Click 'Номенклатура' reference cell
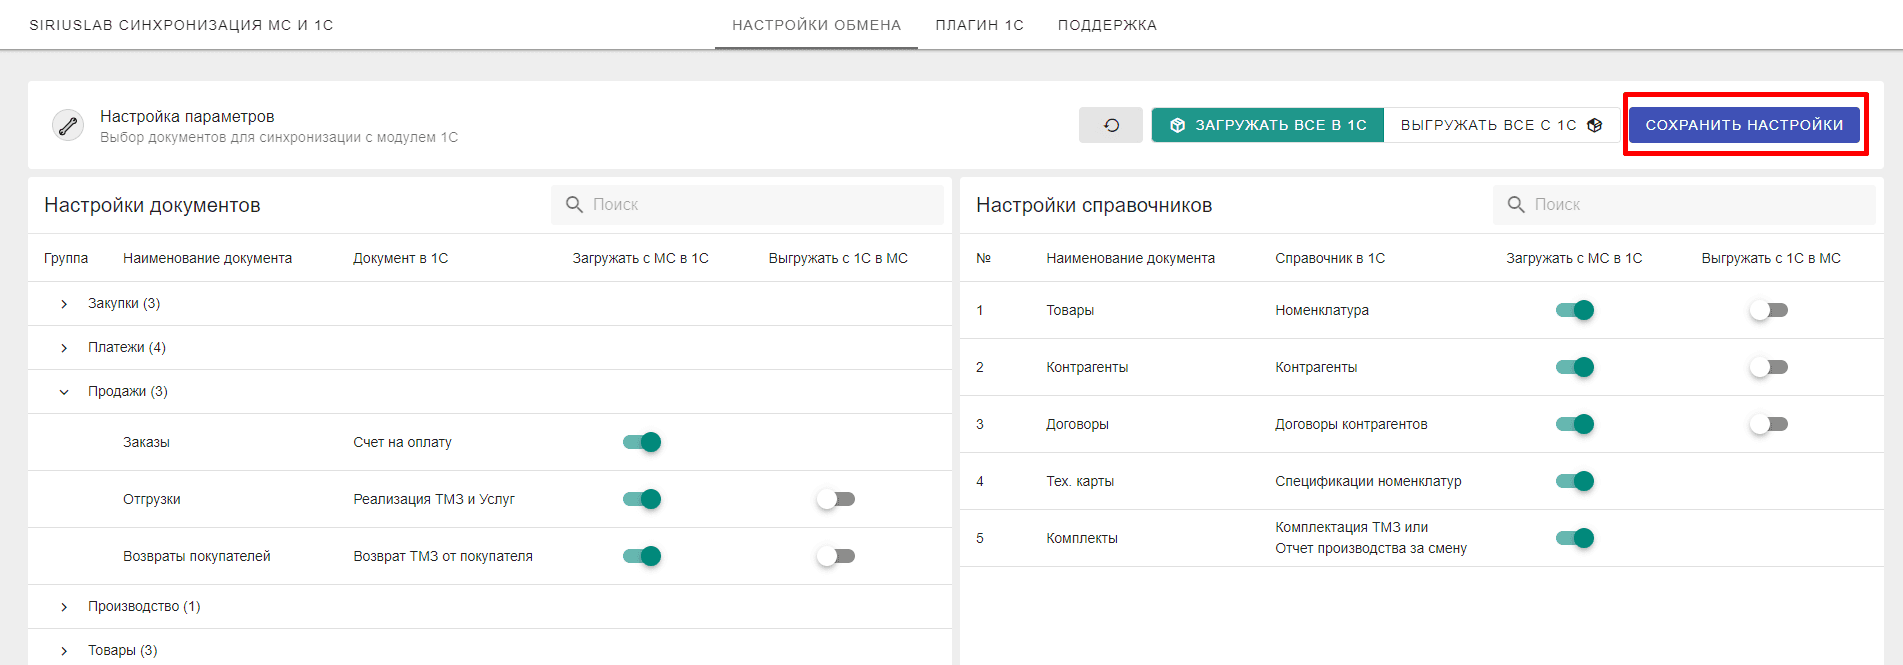Image resolution: width=1903 pixels, height=665 pixels. [1322, 310]
